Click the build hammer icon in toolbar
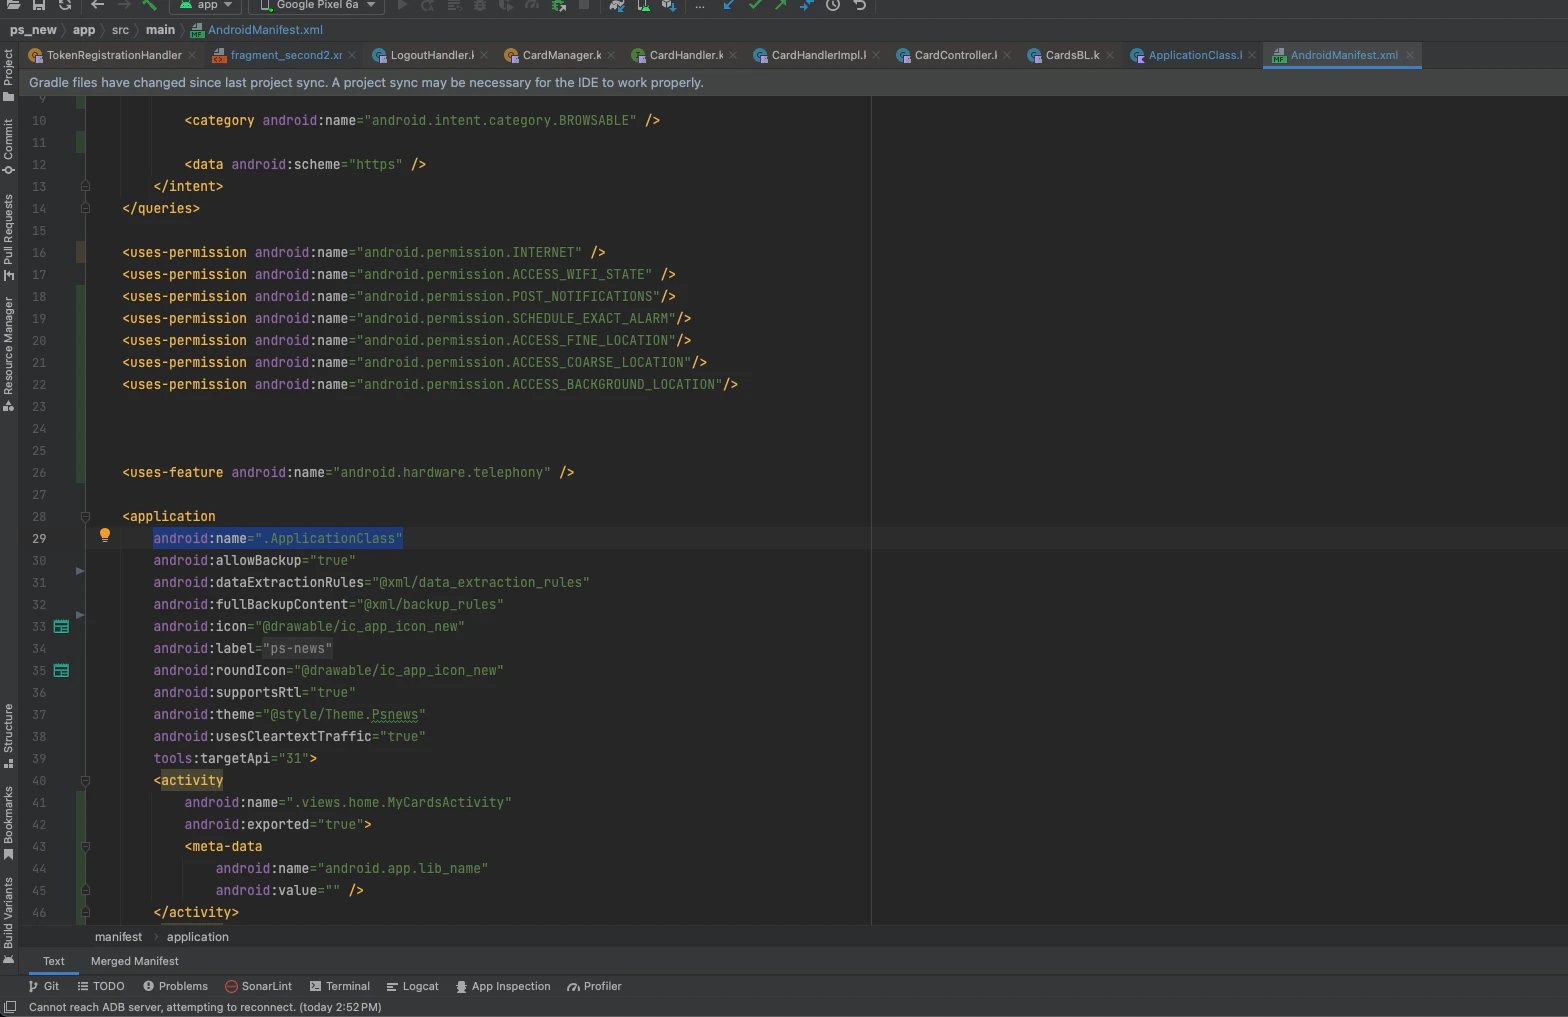 [150, 5]
